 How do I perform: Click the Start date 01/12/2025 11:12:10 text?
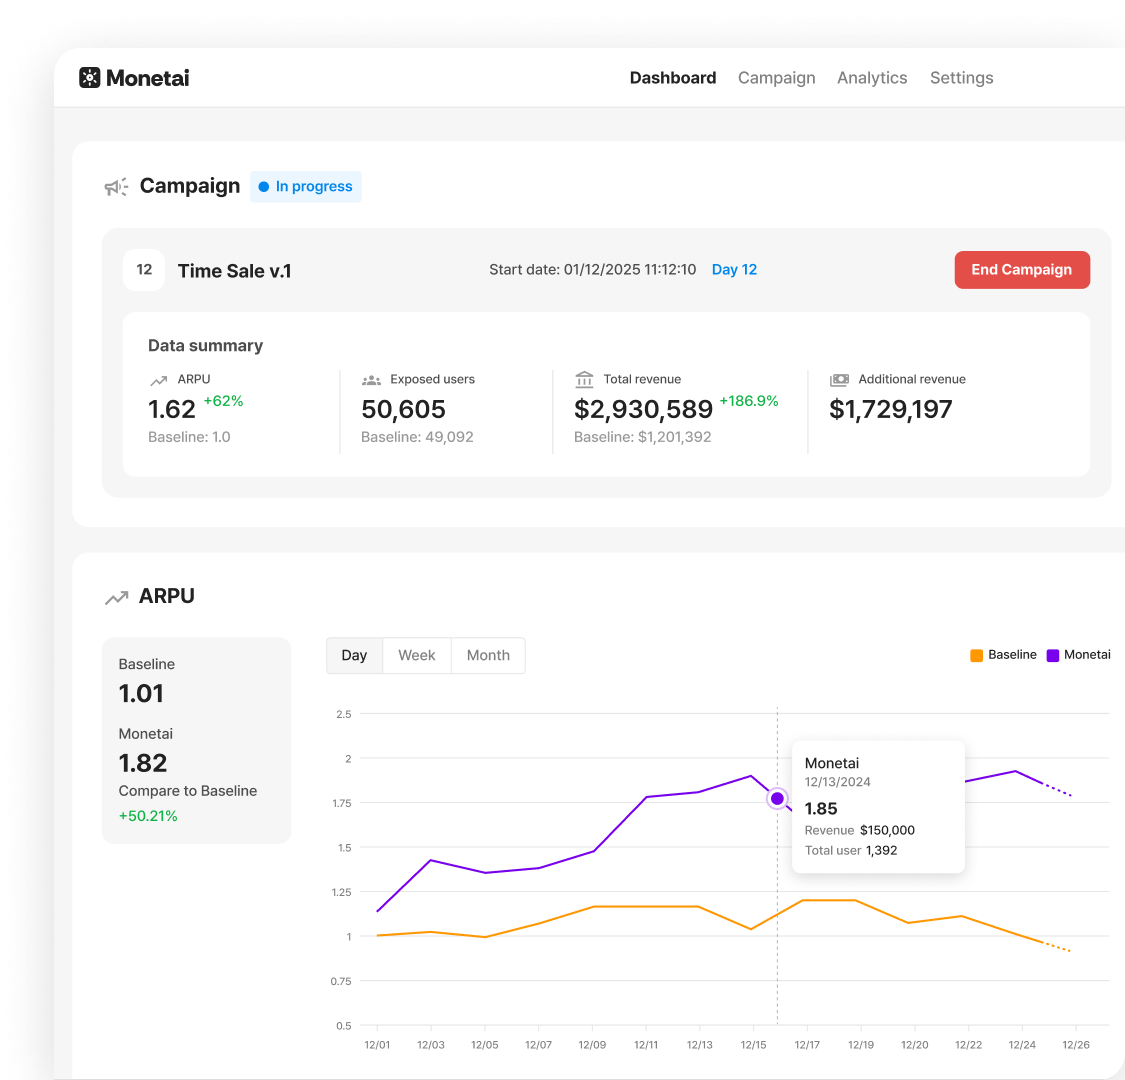[593, 270]
